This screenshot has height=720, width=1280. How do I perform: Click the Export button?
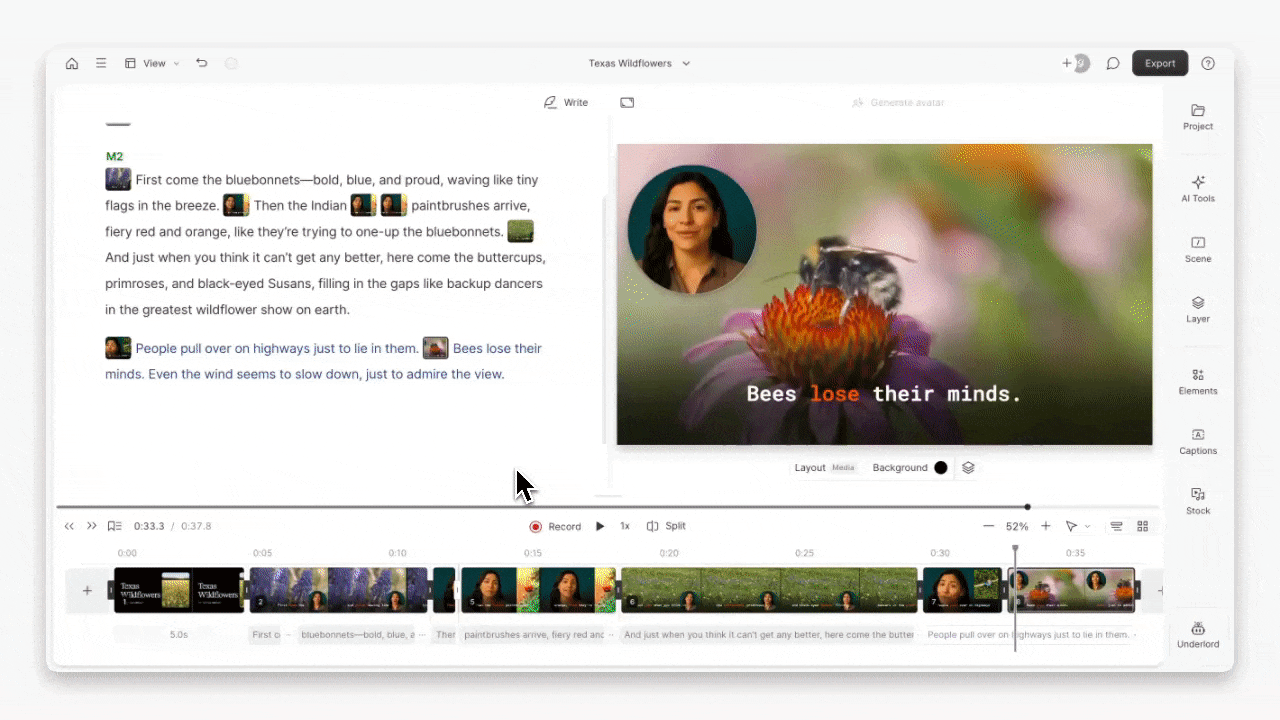pos(1160,63)
